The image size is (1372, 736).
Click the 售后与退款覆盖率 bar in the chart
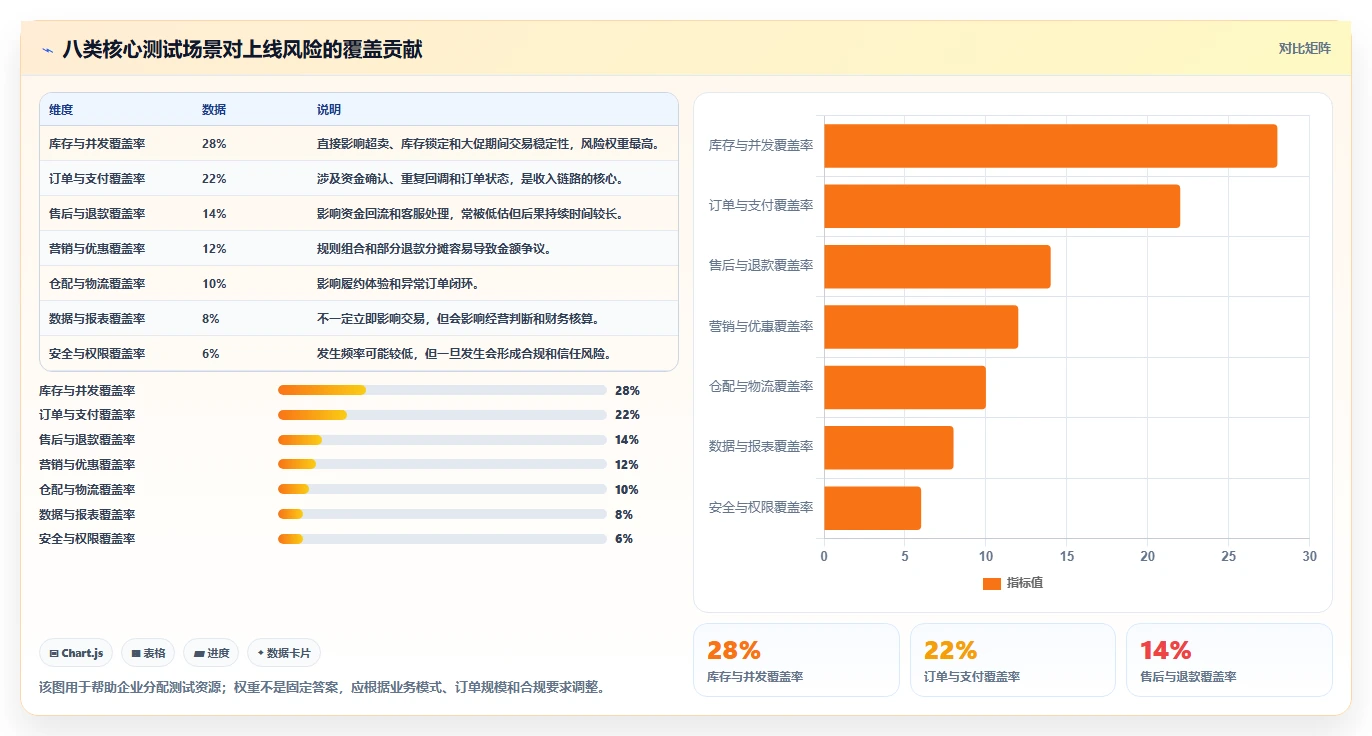point(937,266)
